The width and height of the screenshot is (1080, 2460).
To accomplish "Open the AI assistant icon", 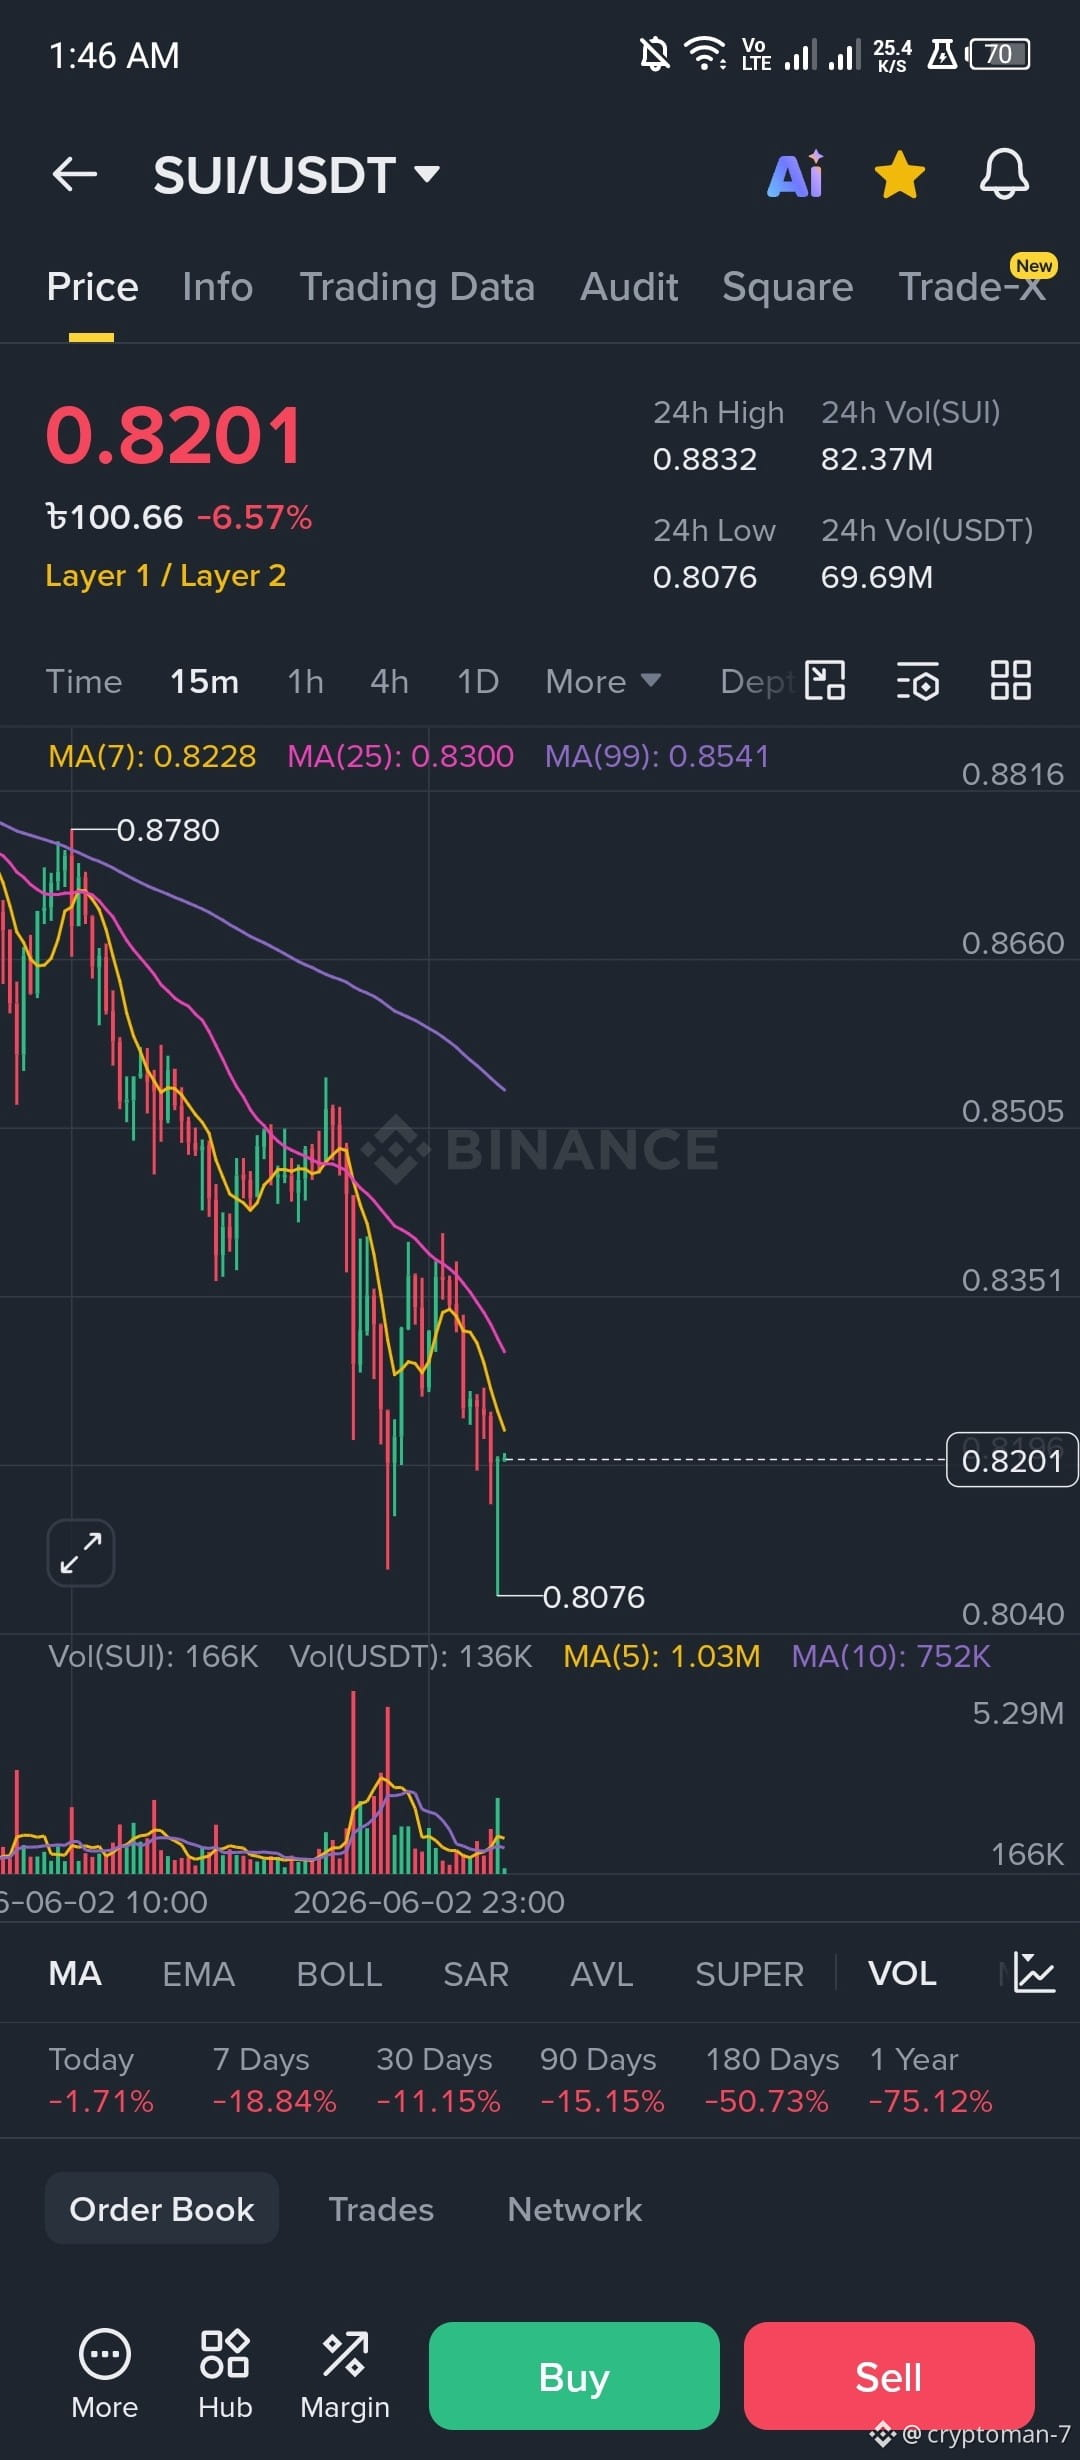I will [x=796, y=174].
